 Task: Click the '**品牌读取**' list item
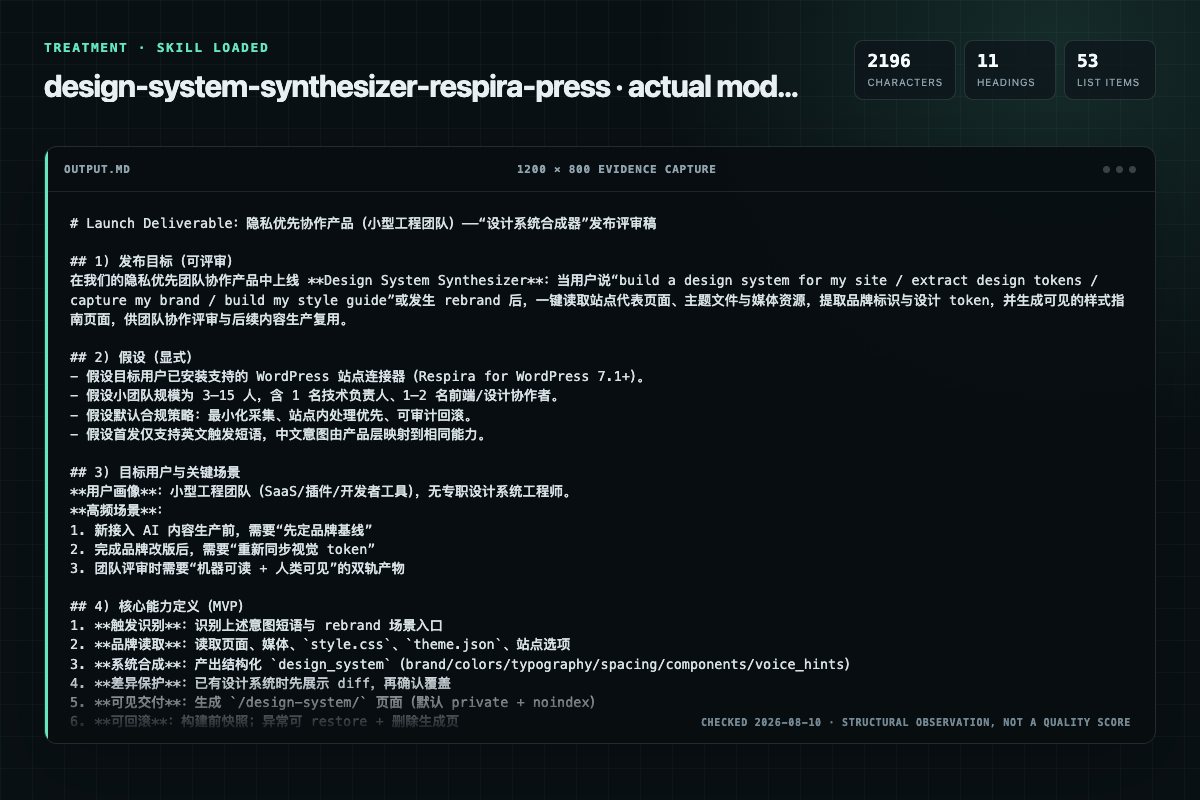(321, 645)
